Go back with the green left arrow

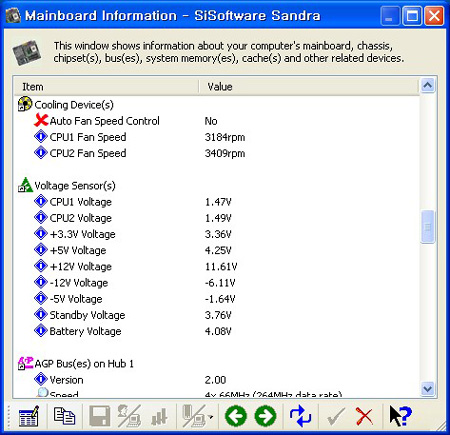coord(236,416)
